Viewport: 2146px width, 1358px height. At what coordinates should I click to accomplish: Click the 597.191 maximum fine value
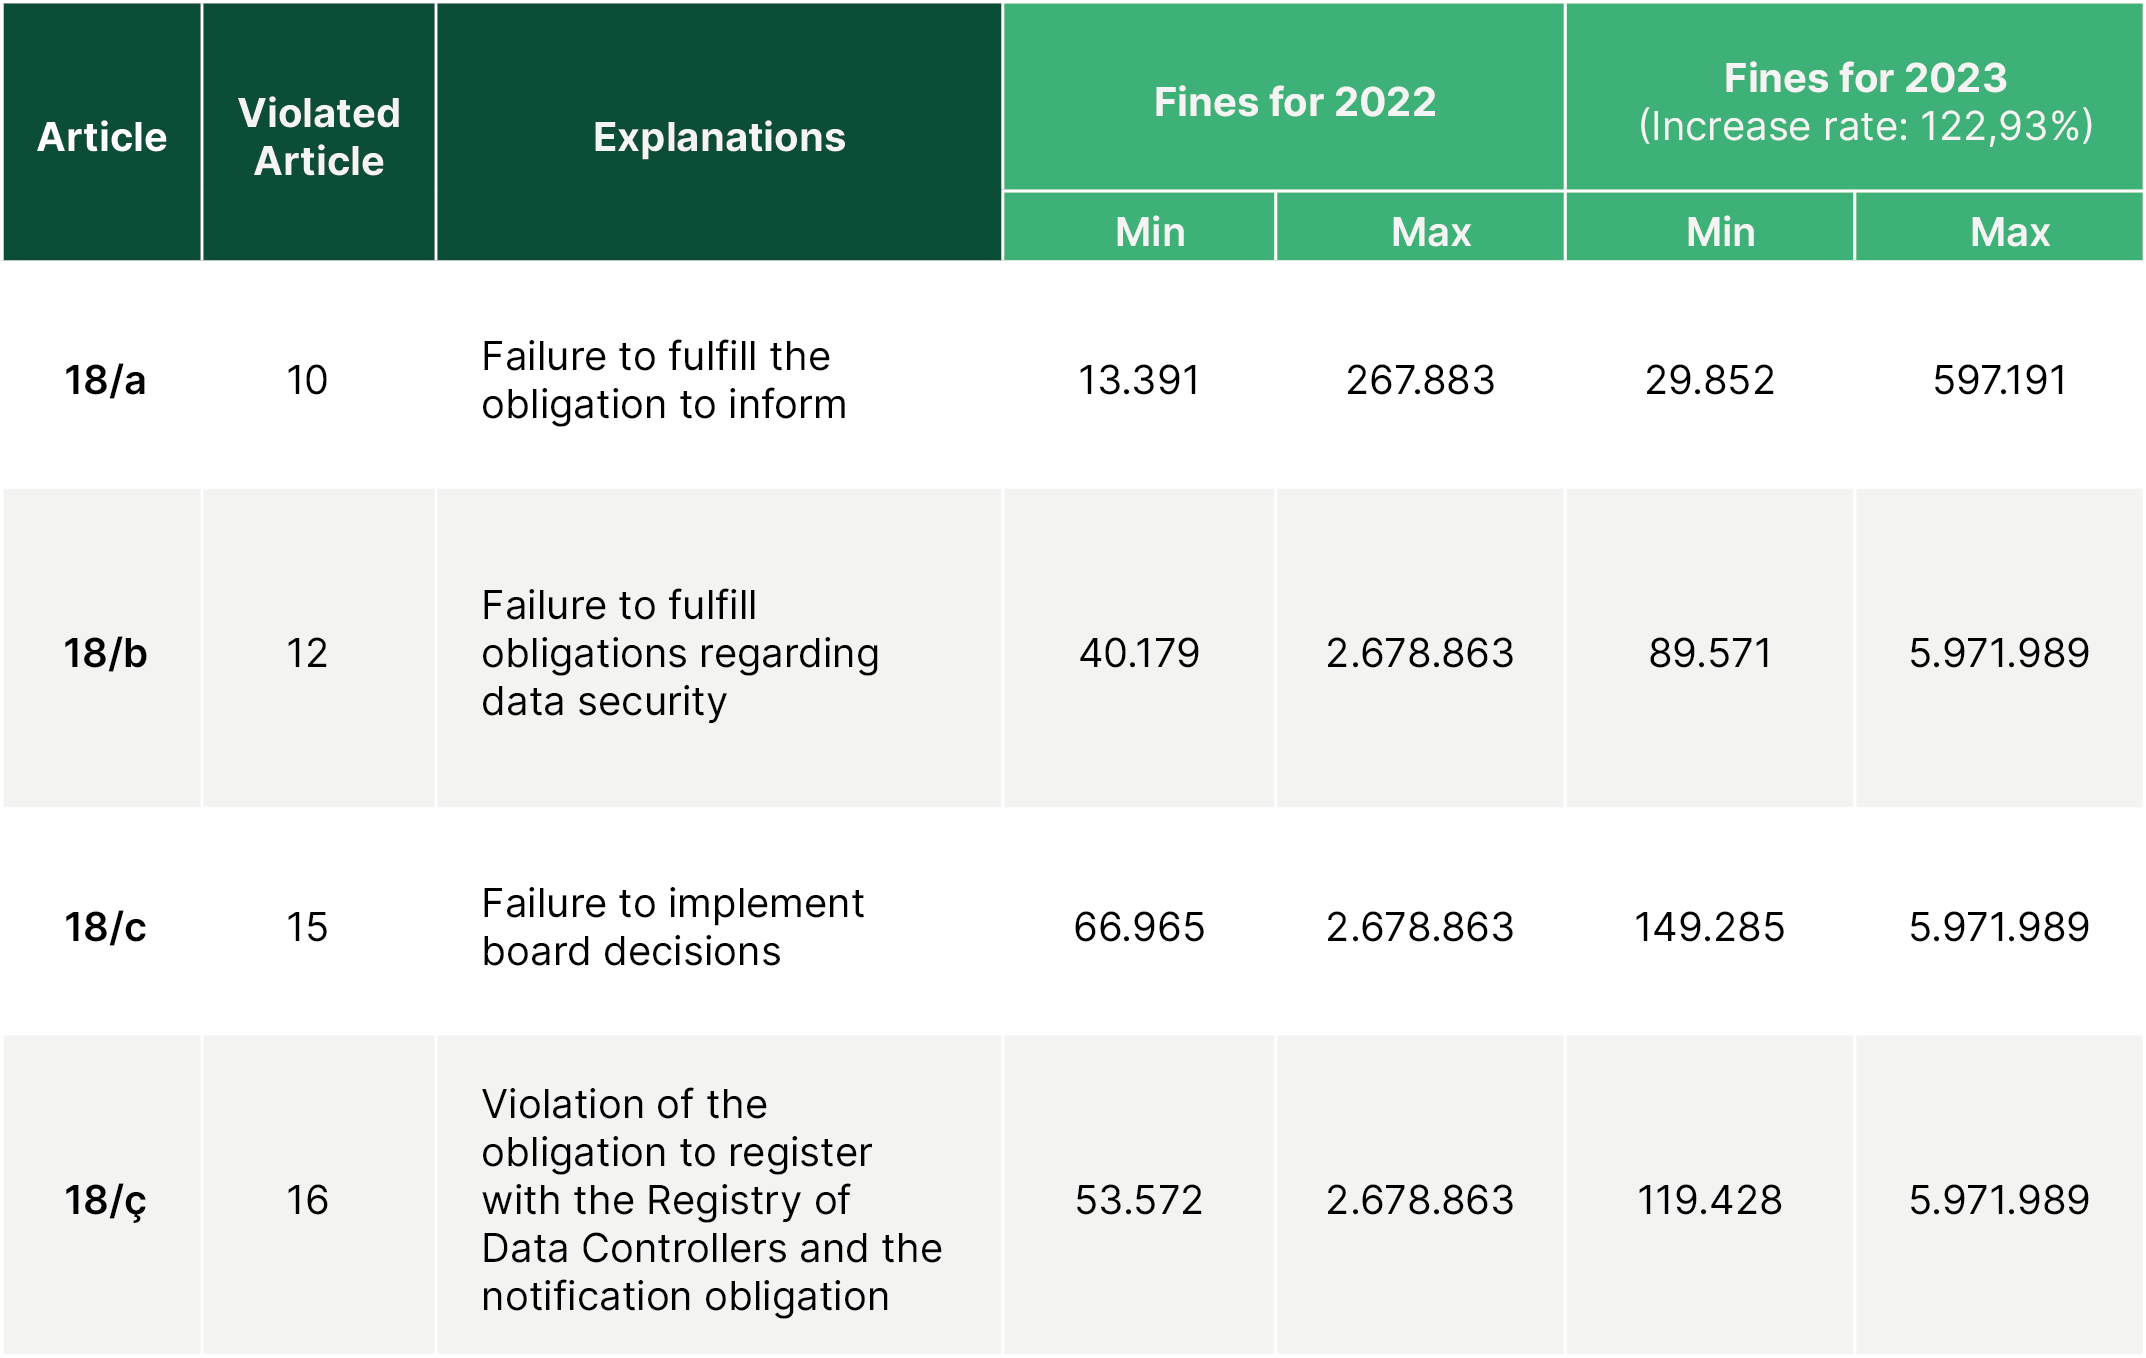(x=1999, y=380)
